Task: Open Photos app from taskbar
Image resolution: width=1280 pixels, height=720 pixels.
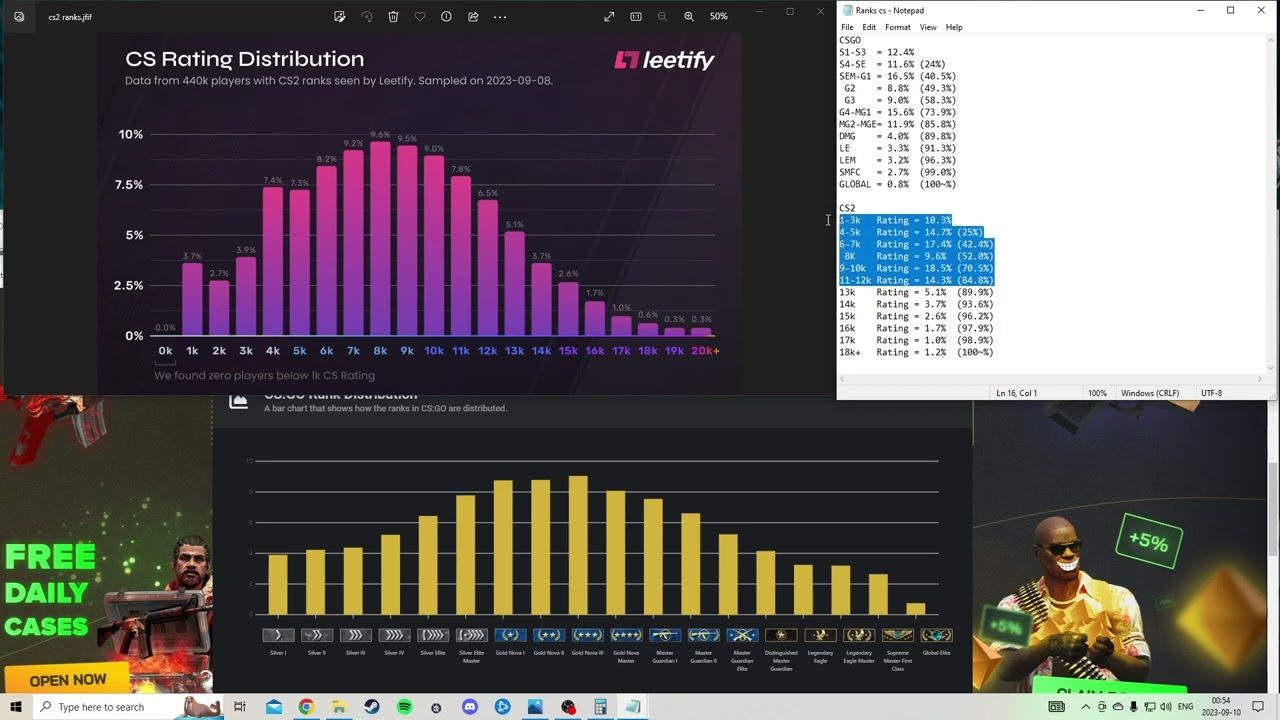Action: 535,707
